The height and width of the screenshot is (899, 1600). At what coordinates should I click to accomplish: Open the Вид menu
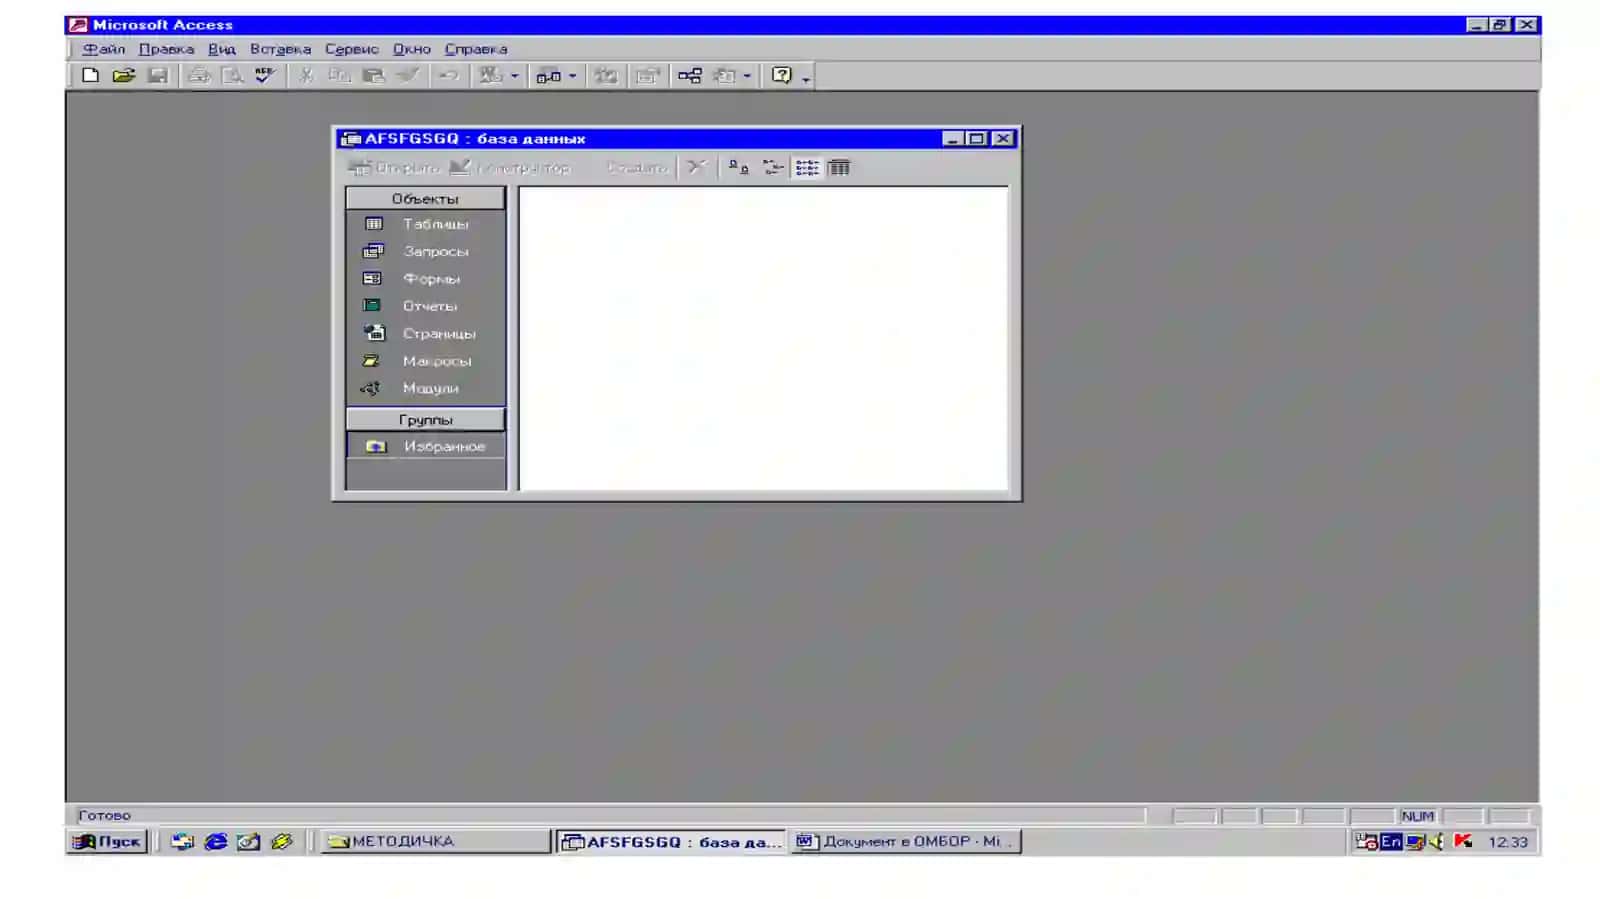(222, 49)
